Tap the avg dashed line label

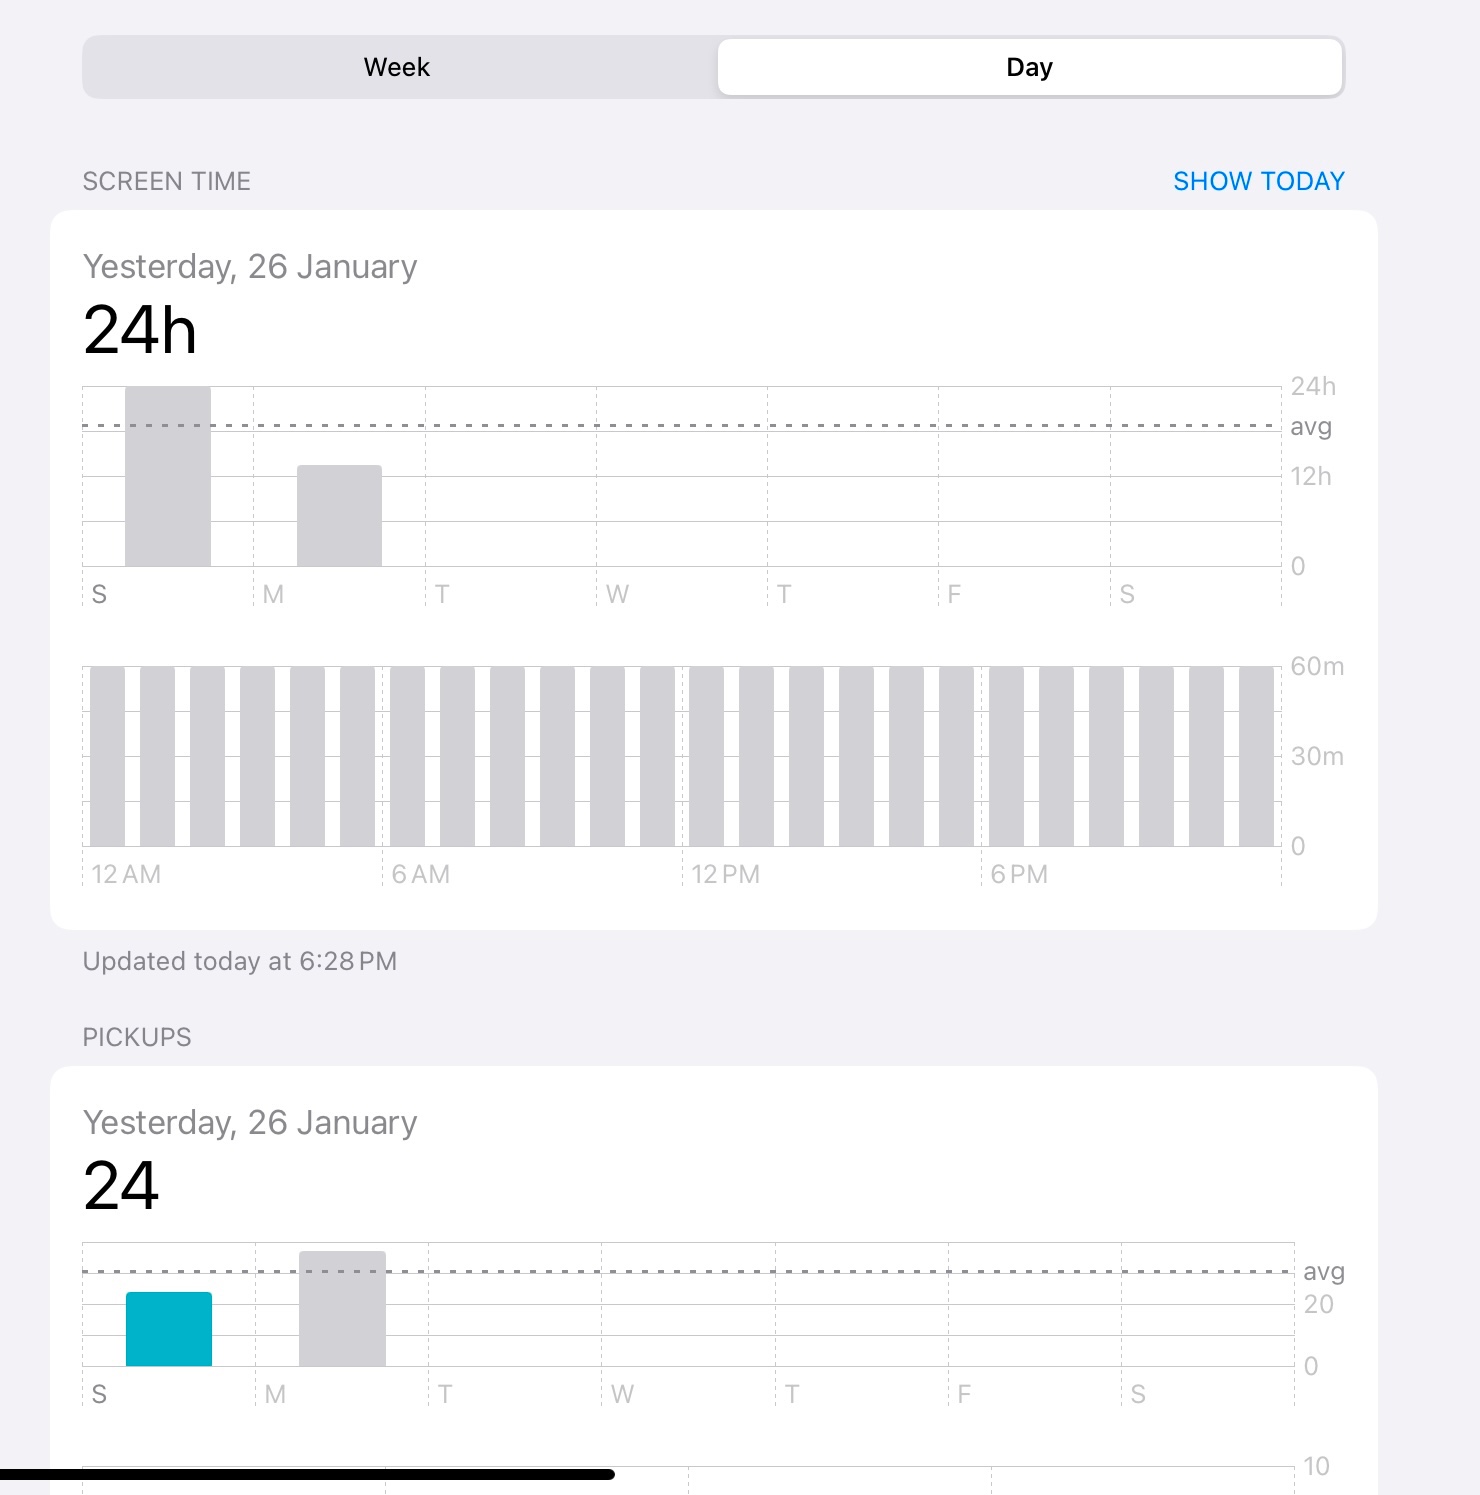[1311, 426]
